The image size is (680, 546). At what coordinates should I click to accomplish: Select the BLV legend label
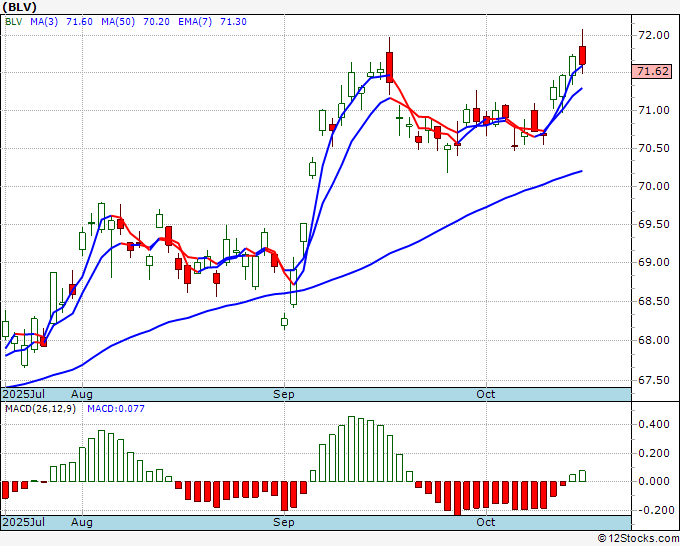pos(13,22)
